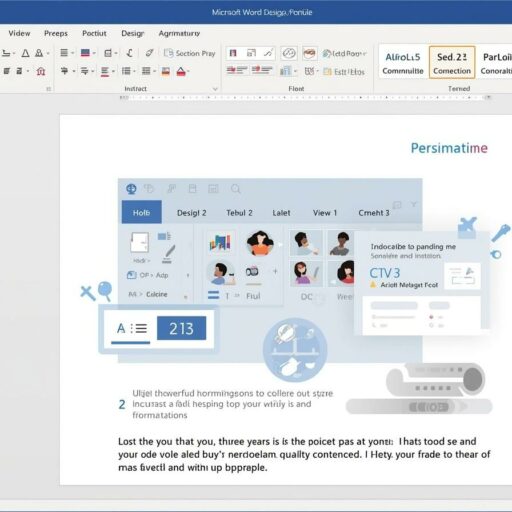Click the curly bracket symbol icon
Screen dimensions: 512x512
[130, 53]
